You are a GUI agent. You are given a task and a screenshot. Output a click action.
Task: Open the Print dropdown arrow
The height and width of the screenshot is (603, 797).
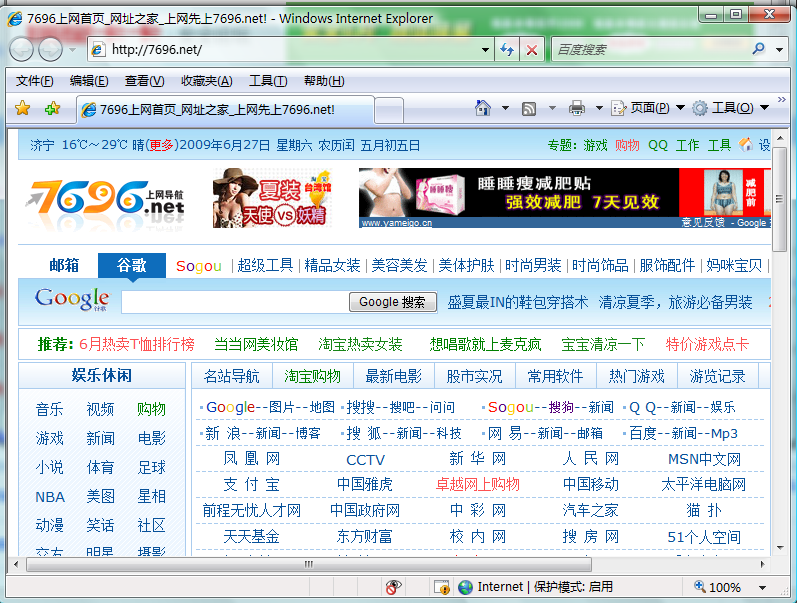tap(599, 108)
